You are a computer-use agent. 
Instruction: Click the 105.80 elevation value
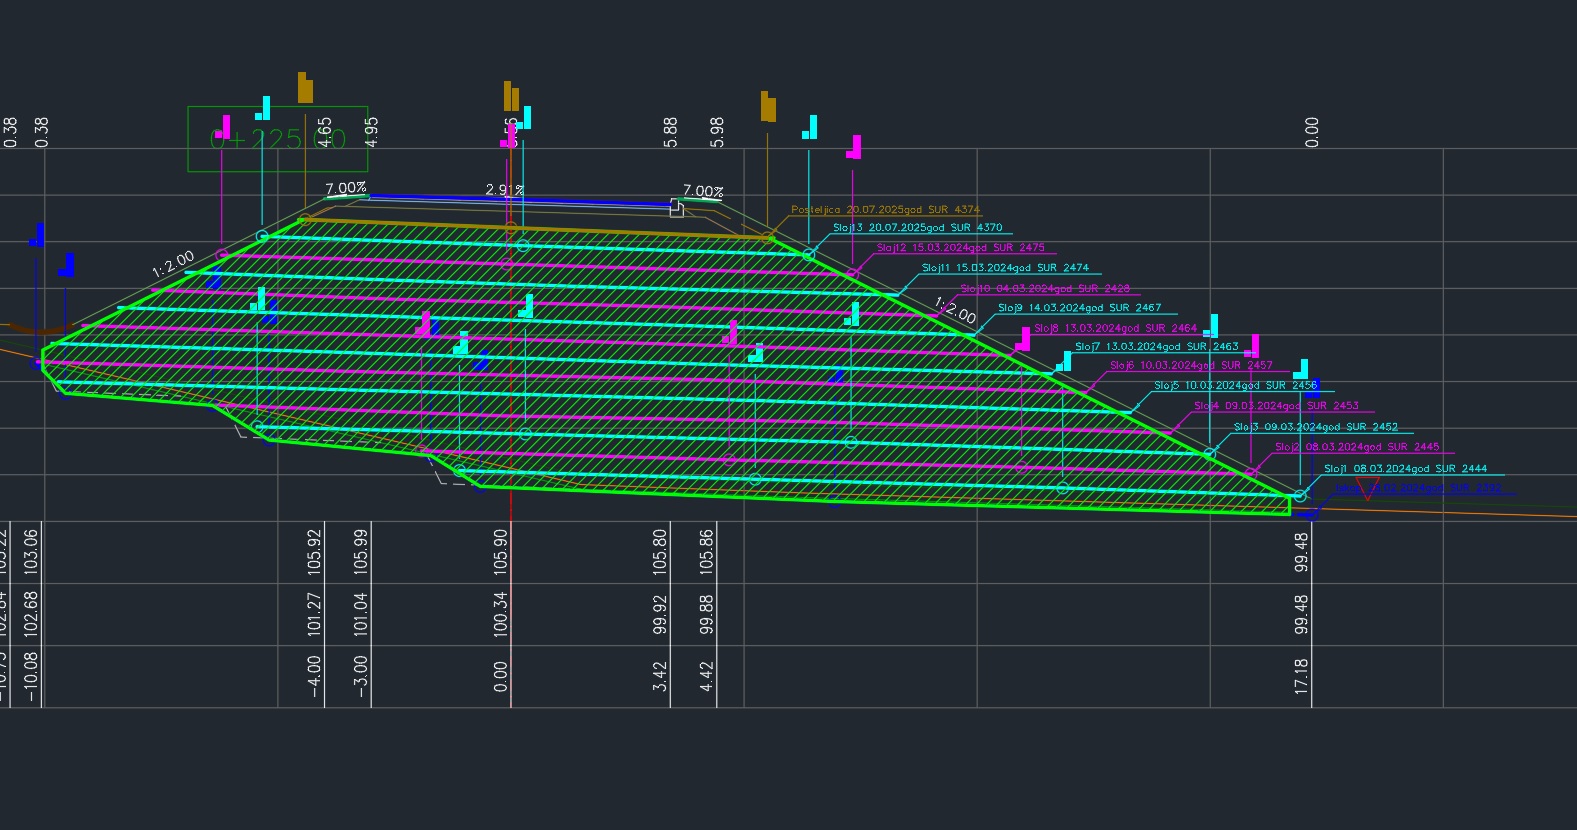click(x=660, y=551)
